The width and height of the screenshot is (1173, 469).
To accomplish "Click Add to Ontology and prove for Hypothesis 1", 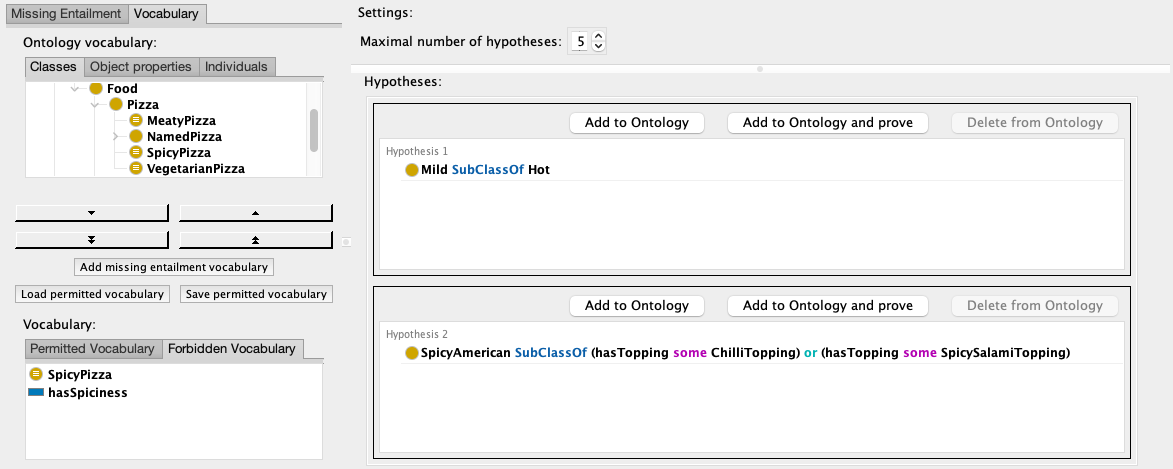I will point(827,123).
